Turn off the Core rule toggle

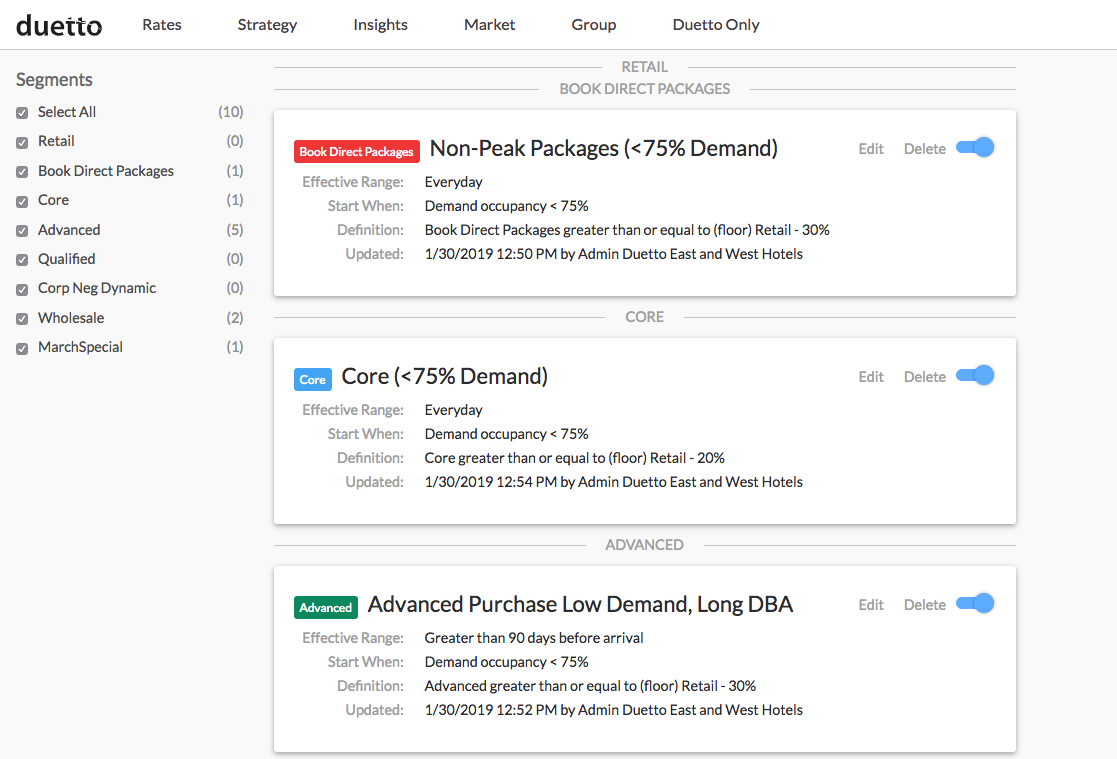click(x=975, y=376)
